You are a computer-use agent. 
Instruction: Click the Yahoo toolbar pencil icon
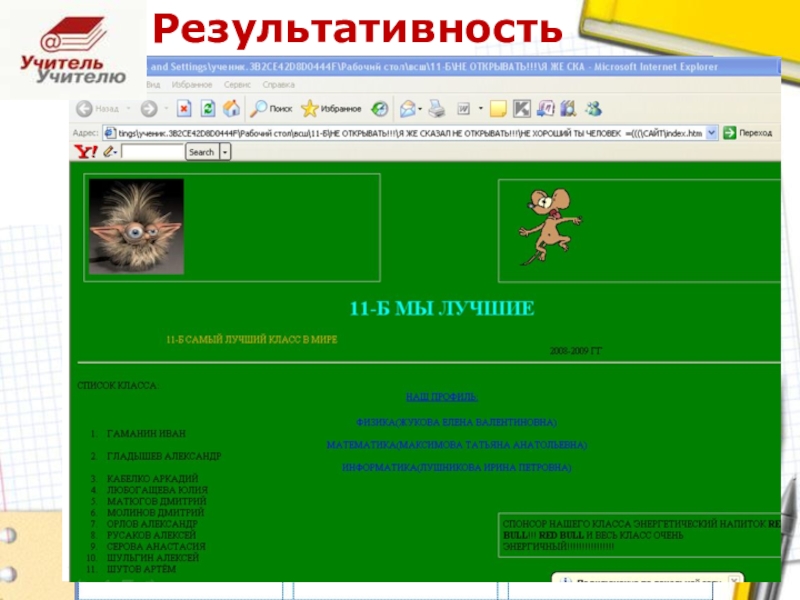[108, 152]
